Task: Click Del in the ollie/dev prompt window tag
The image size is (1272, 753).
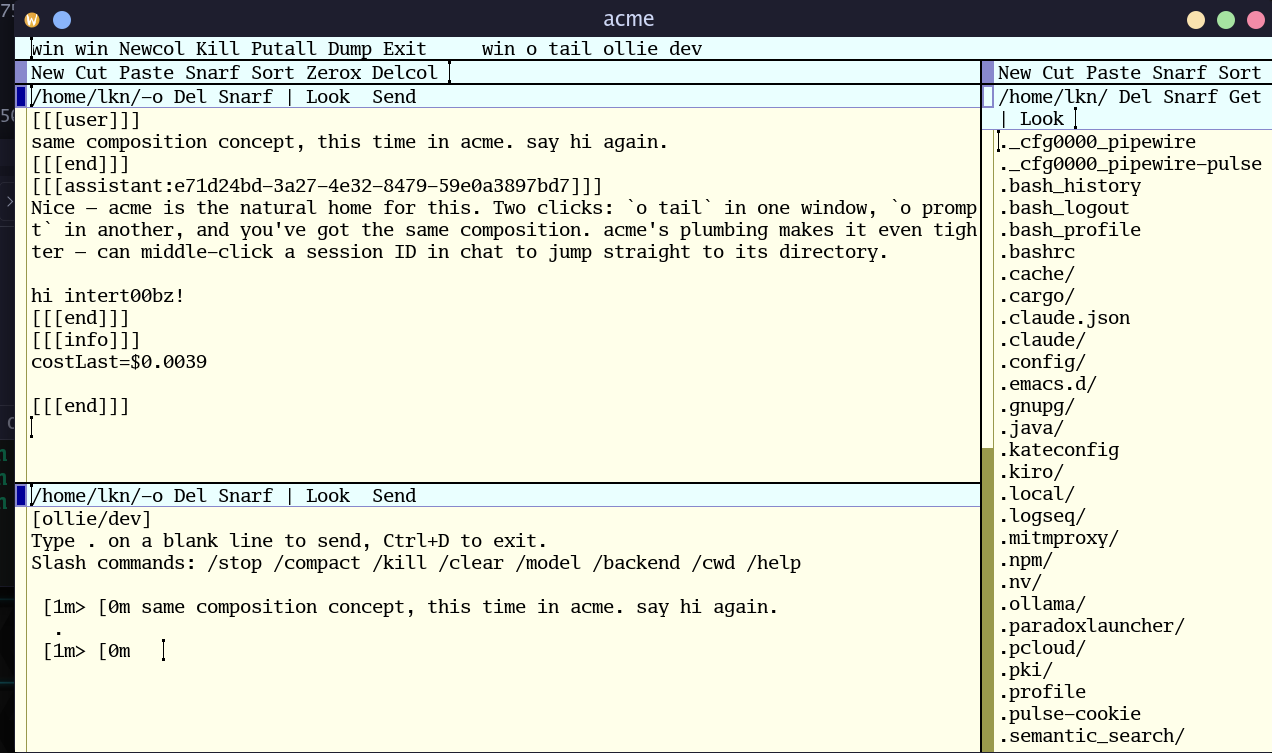Action: coord(190,496)
